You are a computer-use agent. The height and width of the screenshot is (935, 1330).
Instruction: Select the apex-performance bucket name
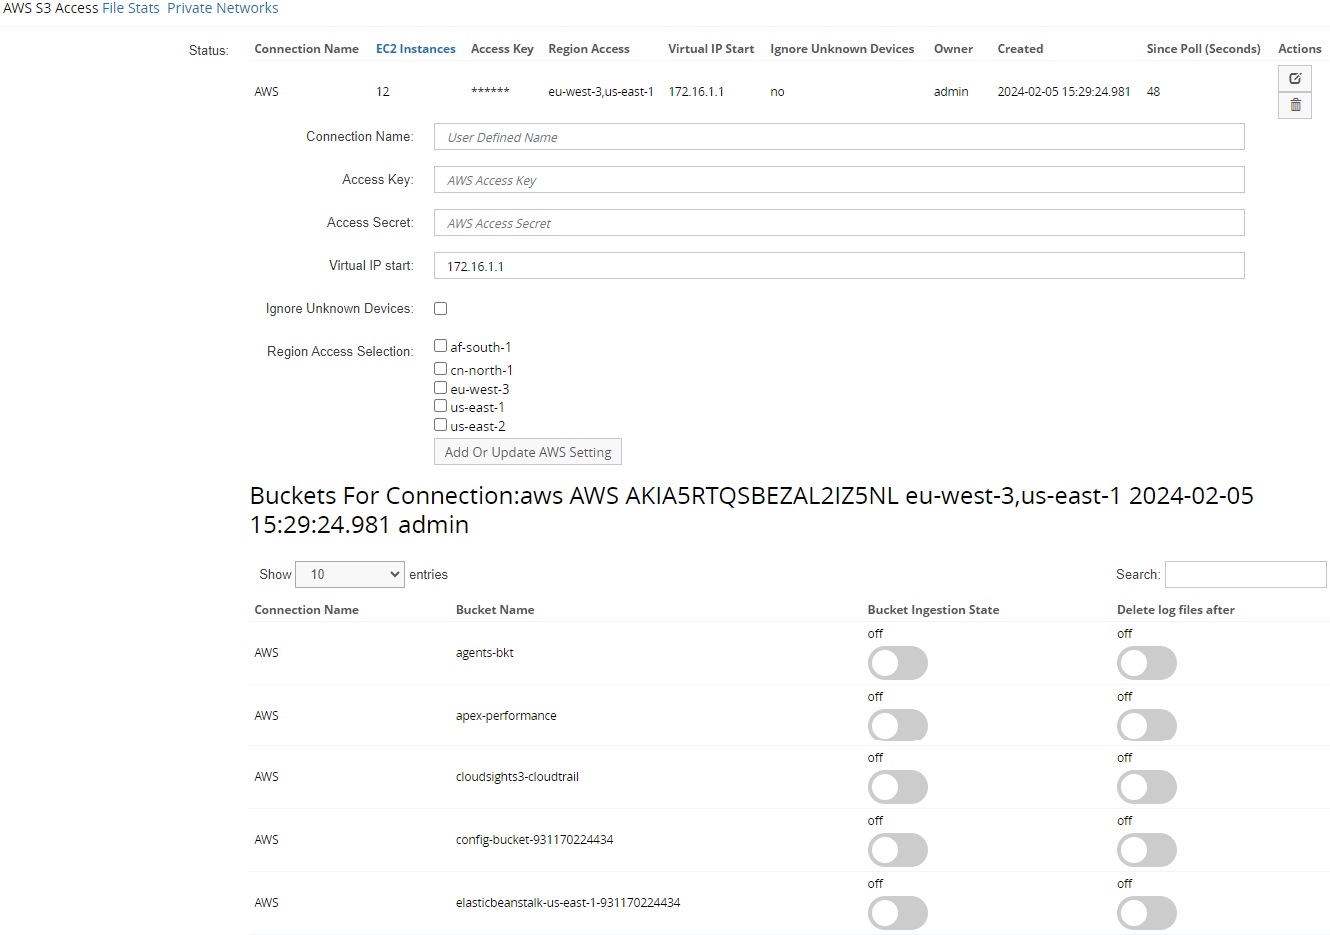pos(506,715)
